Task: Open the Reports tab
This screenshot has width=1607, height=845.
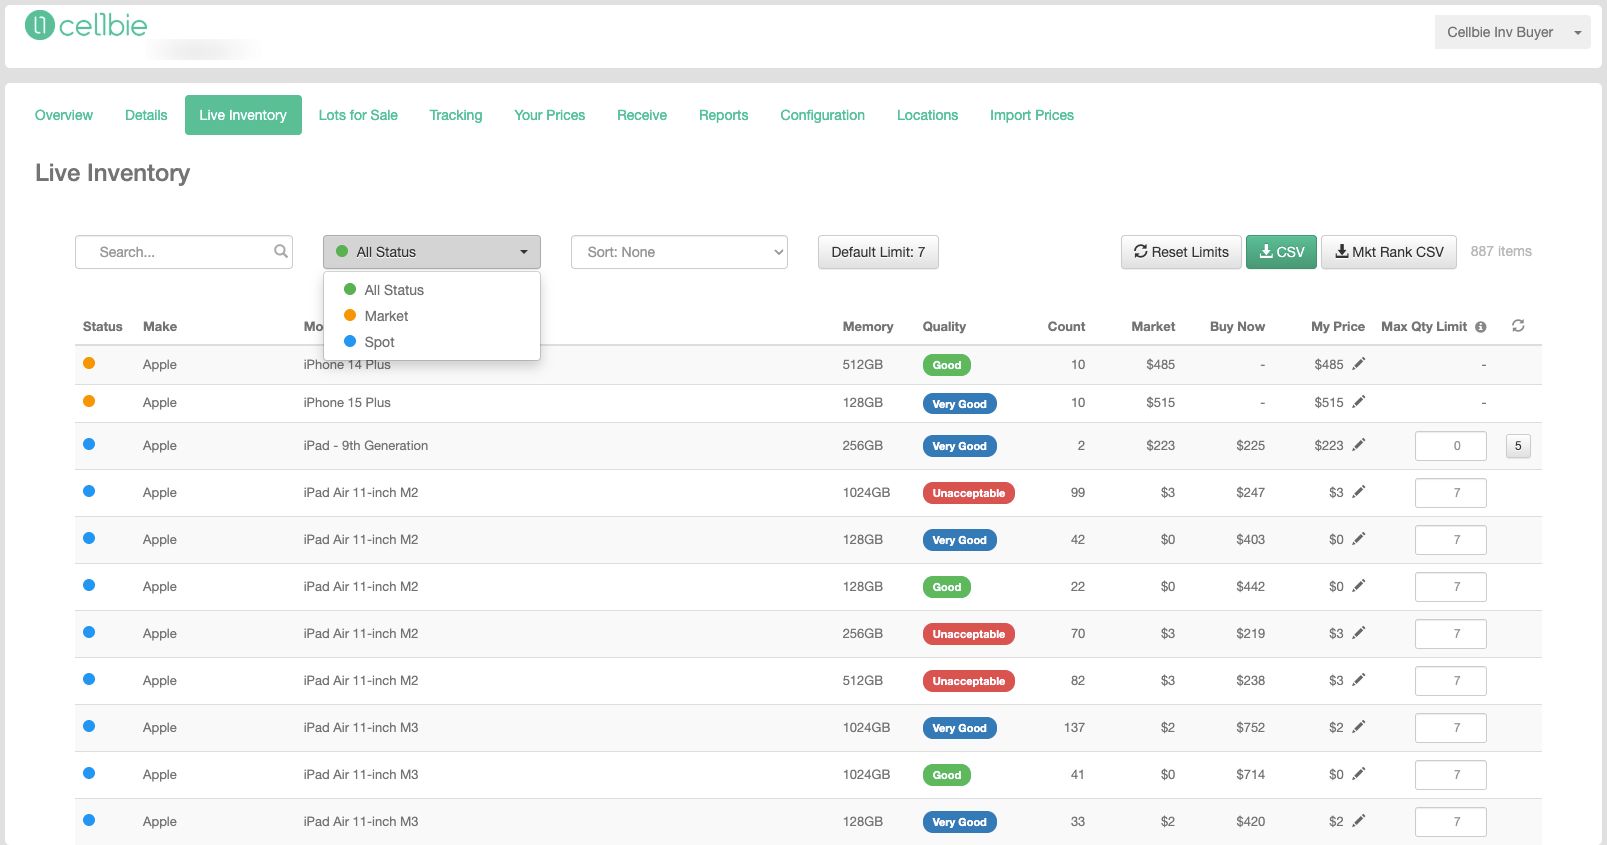Action: click(x=724, y=115)
